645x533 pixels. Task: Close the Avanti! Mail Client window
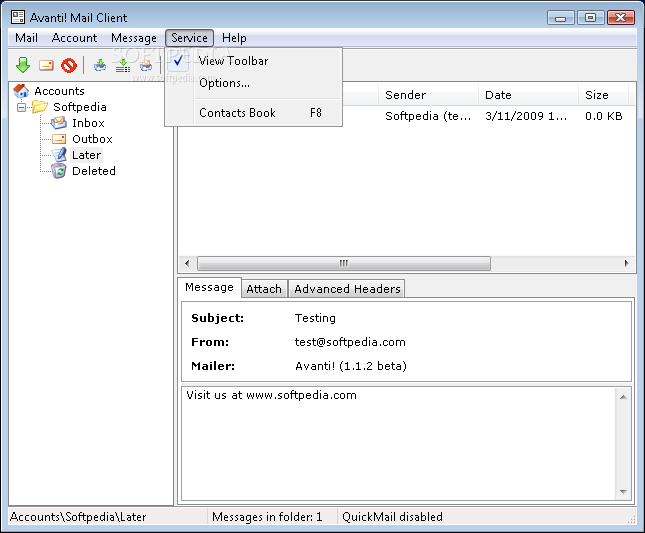pyautogui.click(x=621, y=18)
